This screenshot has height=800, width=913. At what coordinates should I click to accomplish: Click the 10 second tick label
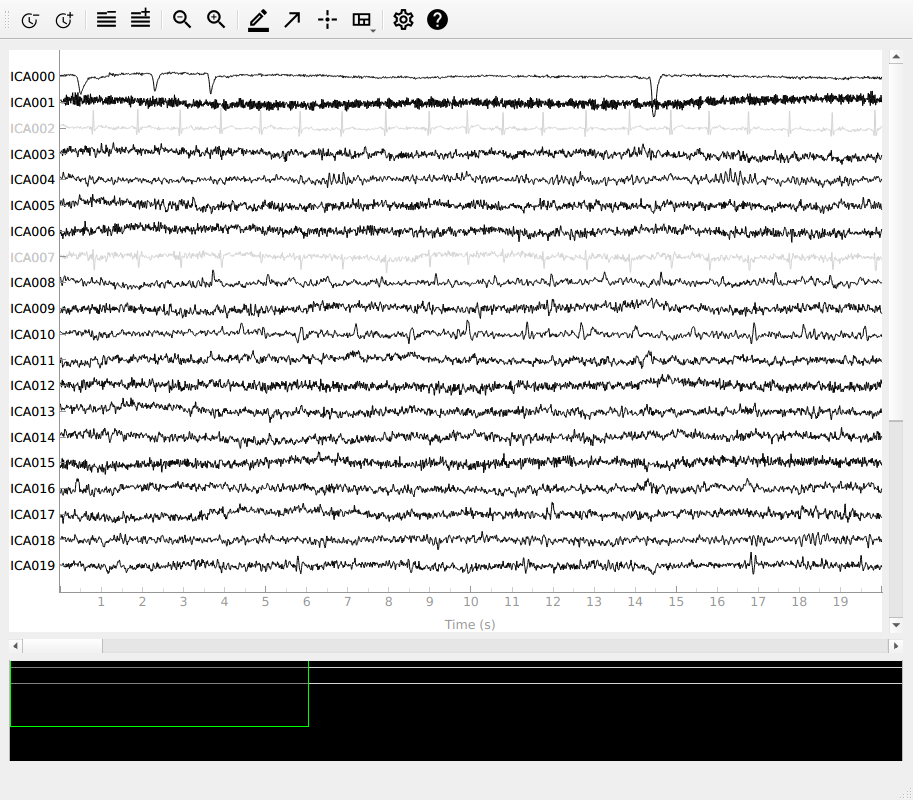[x=471, y=602]
